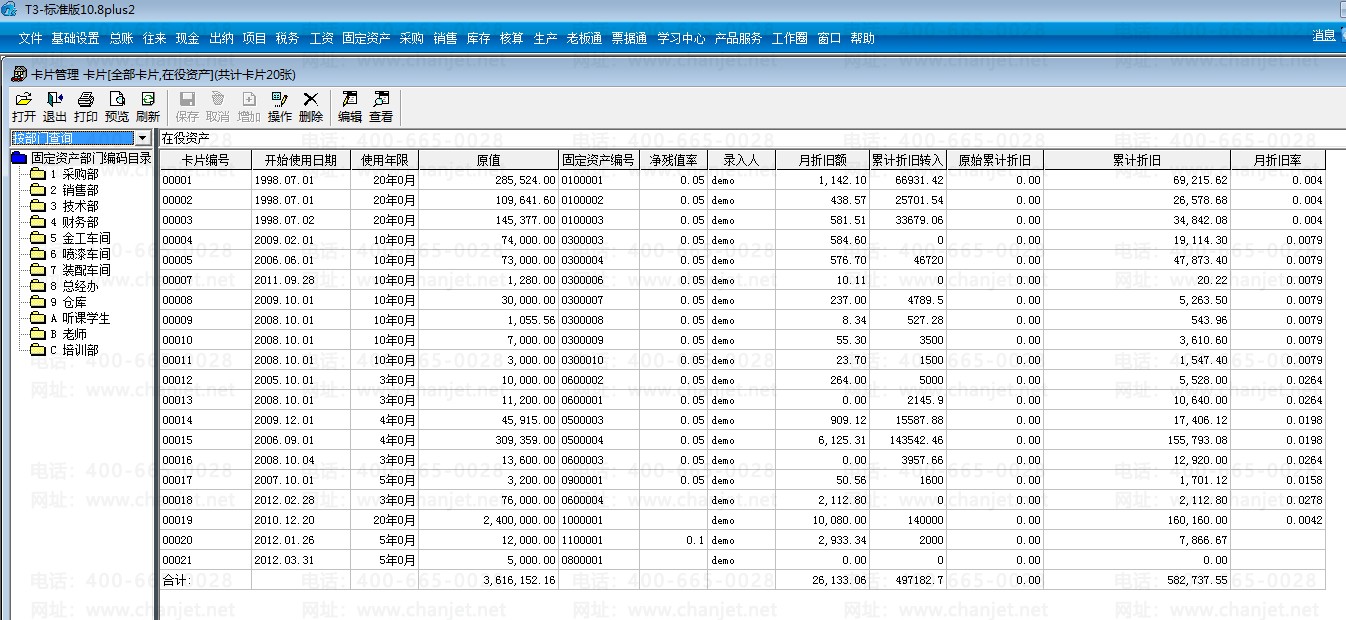Click accumulated depreciation 155,793.08 cell
1346x620 pixels.
(1137, 440)
